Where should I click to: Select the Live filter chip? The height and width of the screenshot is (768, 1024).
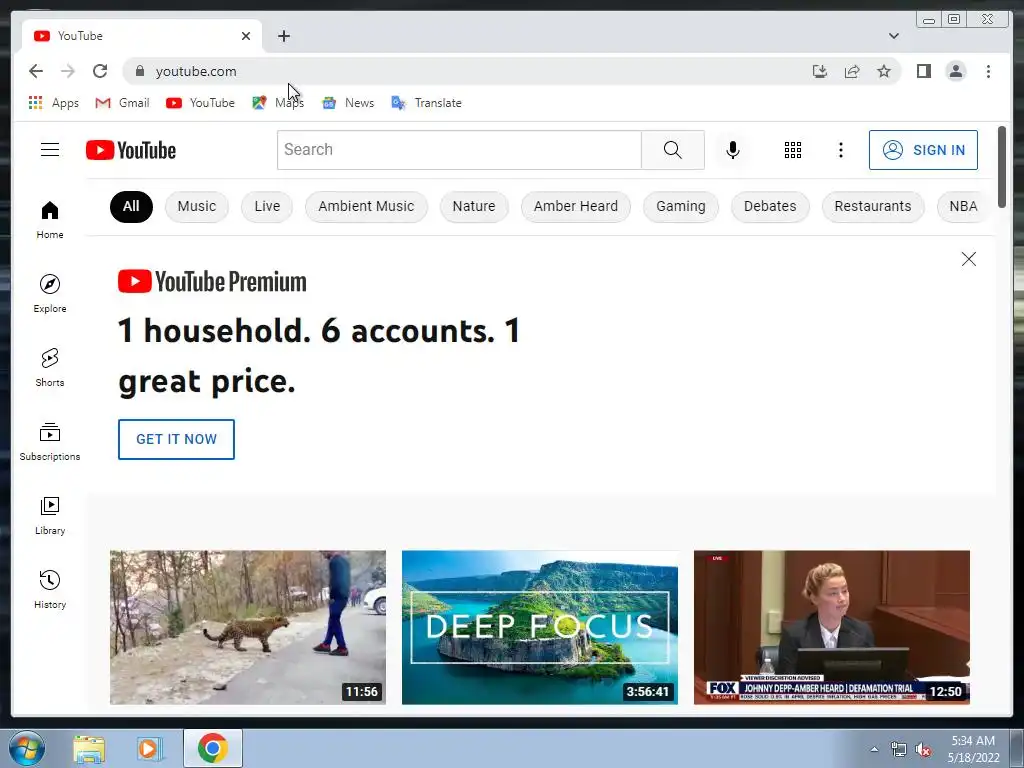click(x=267, y=206)
